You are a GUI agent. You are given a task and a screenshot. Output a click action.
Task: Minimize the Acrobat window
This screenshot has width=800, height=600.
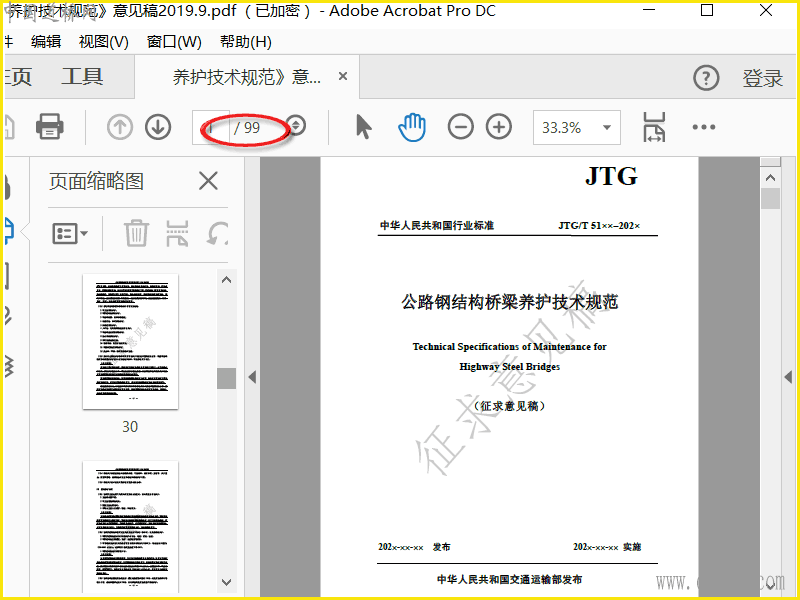coord(649,10)
